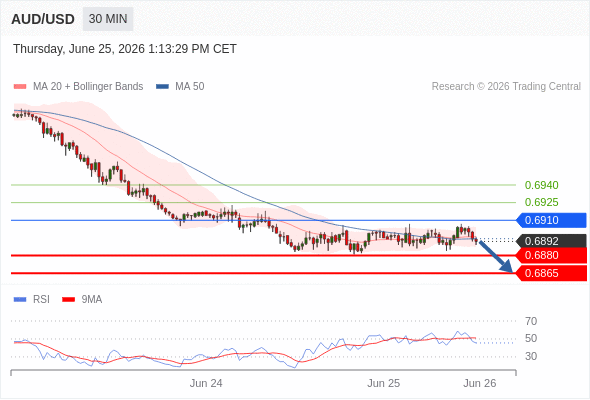Click the RSI 30 level label
This screenshot has width=590, height=400.
coord(531,356)
